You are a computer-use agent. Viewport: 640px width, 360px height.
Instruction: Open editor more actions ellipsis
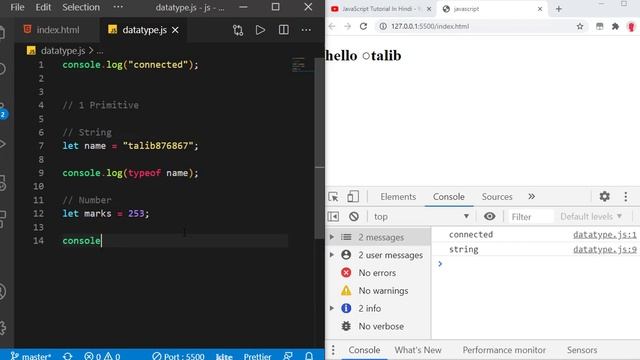click(306, 30)
